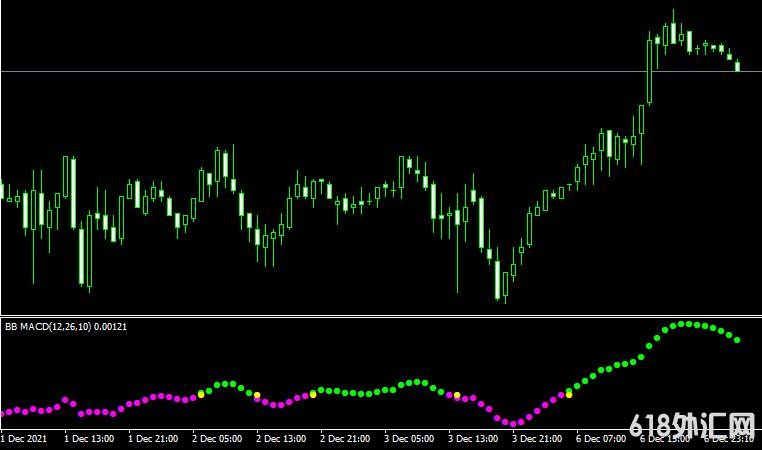Click the BB MACD(12,26,10) 0.00121 indicator label

pos(66,327)
